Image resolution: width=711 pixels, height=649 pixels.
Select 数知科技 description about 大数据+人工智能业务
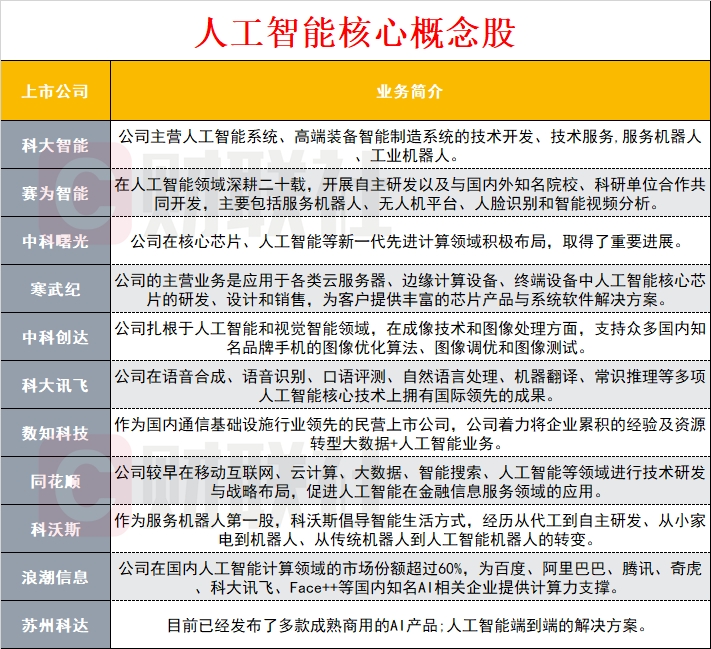coord(410,434)
